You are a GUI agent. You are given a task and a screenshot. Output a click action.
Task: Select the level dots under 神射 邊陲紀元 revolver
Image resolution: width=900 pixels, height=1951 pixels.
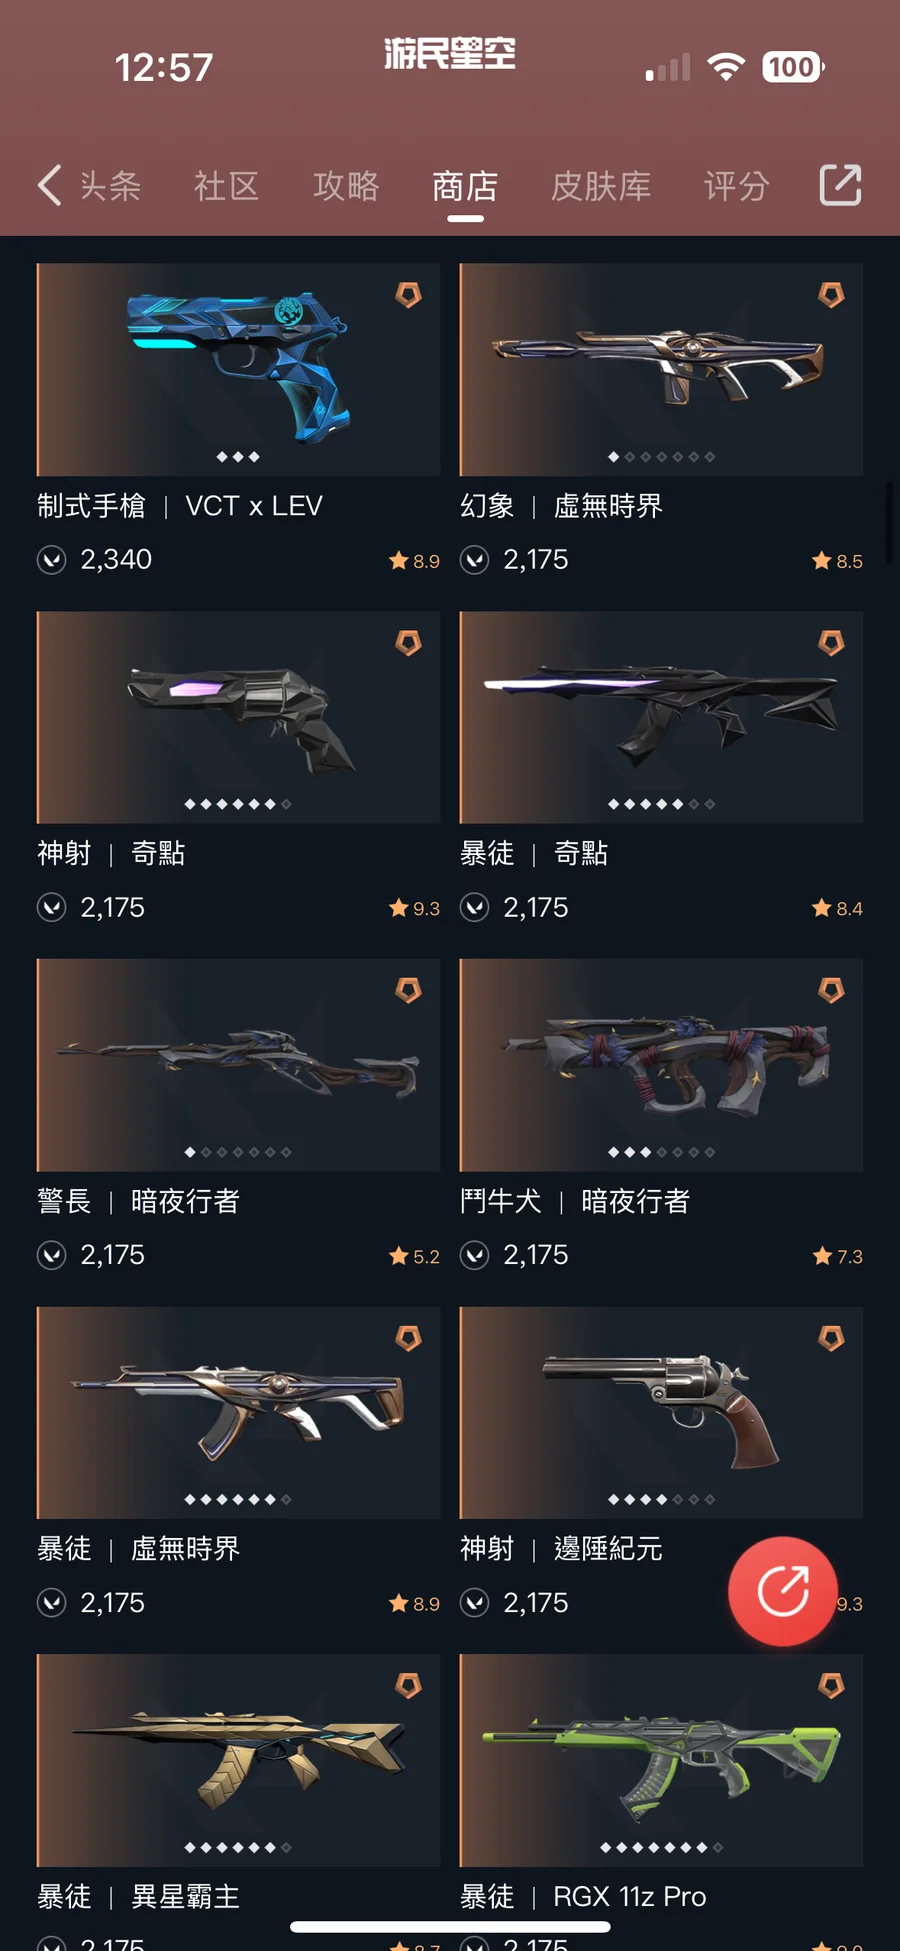pos(661,1500)
